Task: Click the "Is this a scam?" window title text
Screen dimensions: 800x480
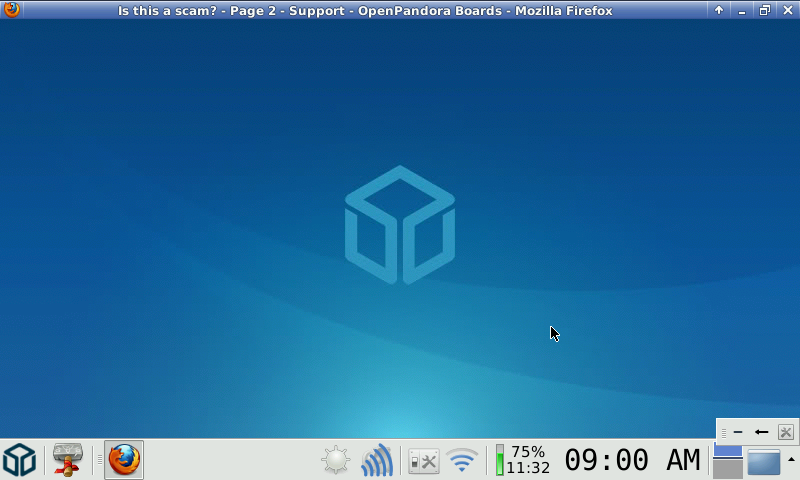Action: [x=365, y=10]
